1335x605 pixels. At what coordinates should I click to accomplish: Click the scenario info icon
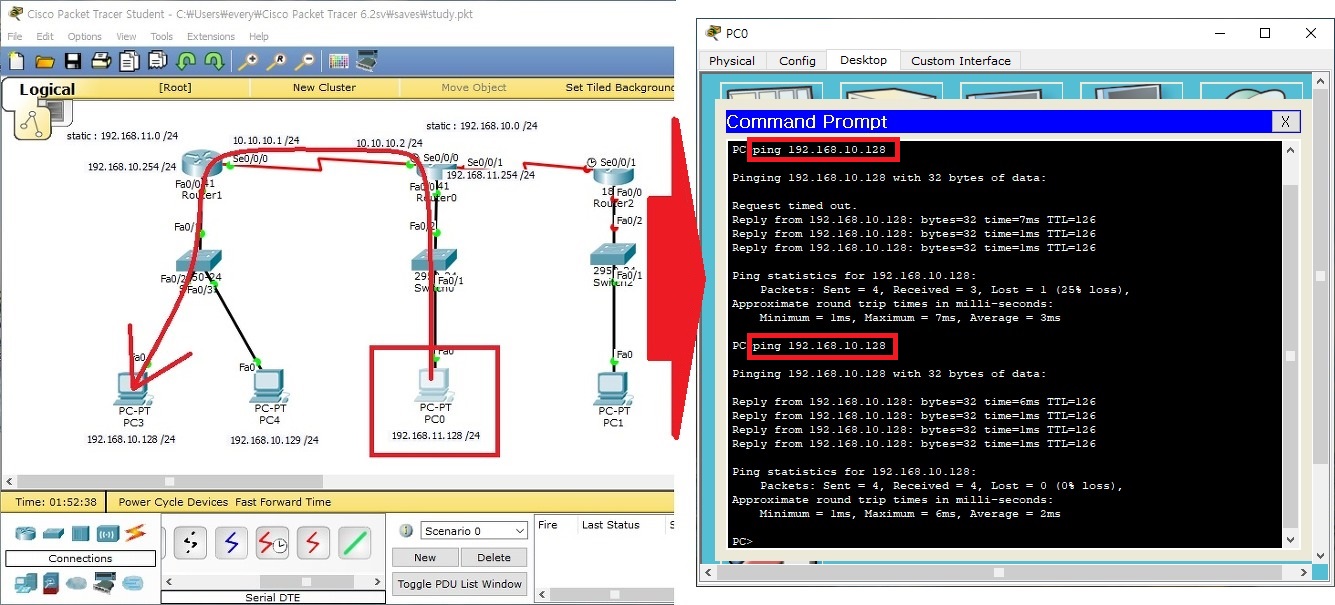pos(406,530)
